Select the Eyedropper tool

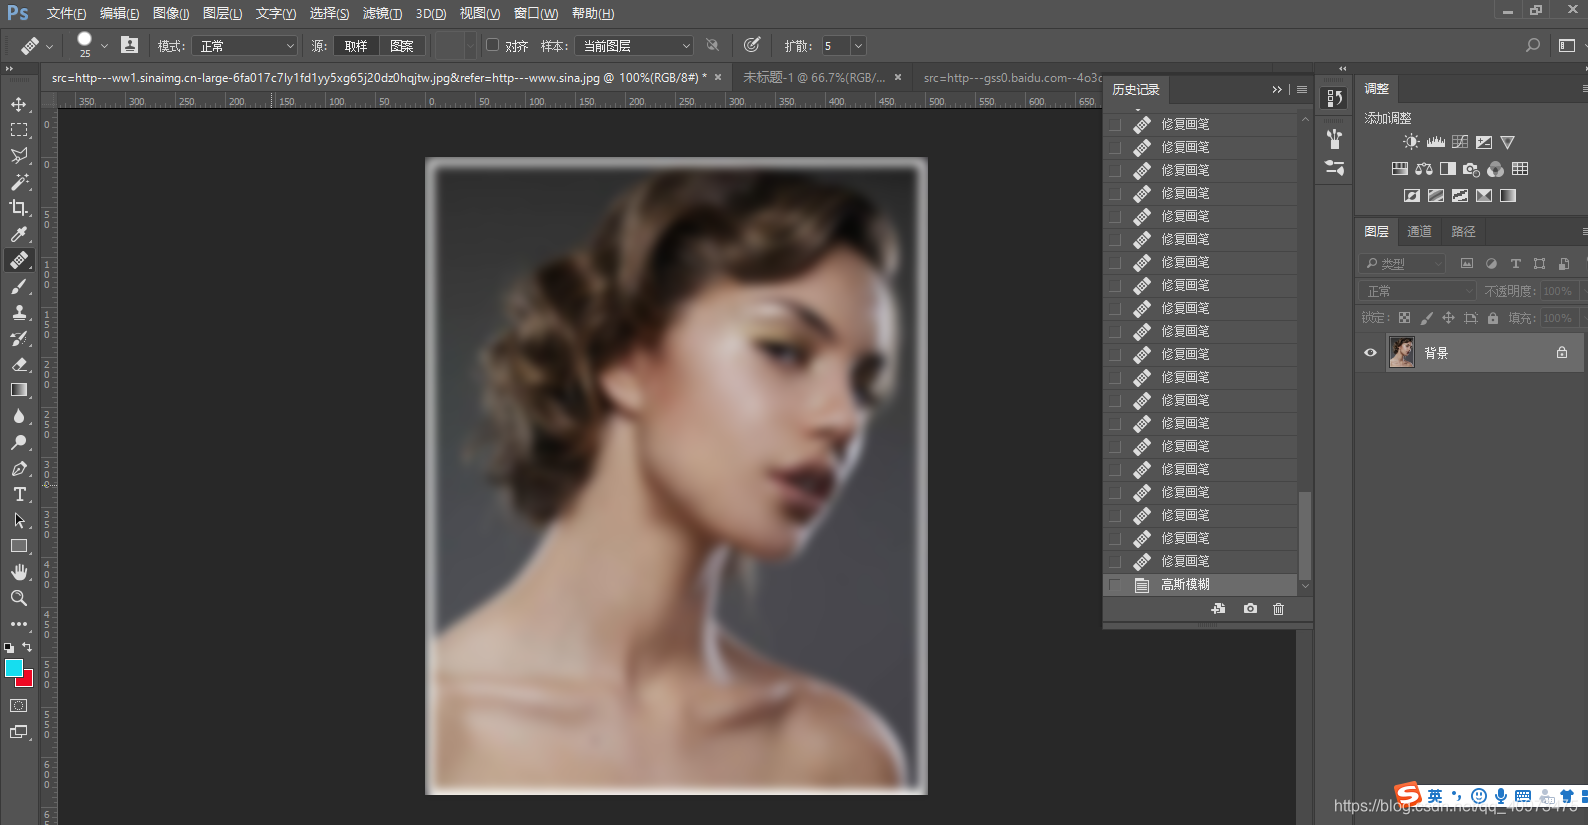[x=19, y=234]
